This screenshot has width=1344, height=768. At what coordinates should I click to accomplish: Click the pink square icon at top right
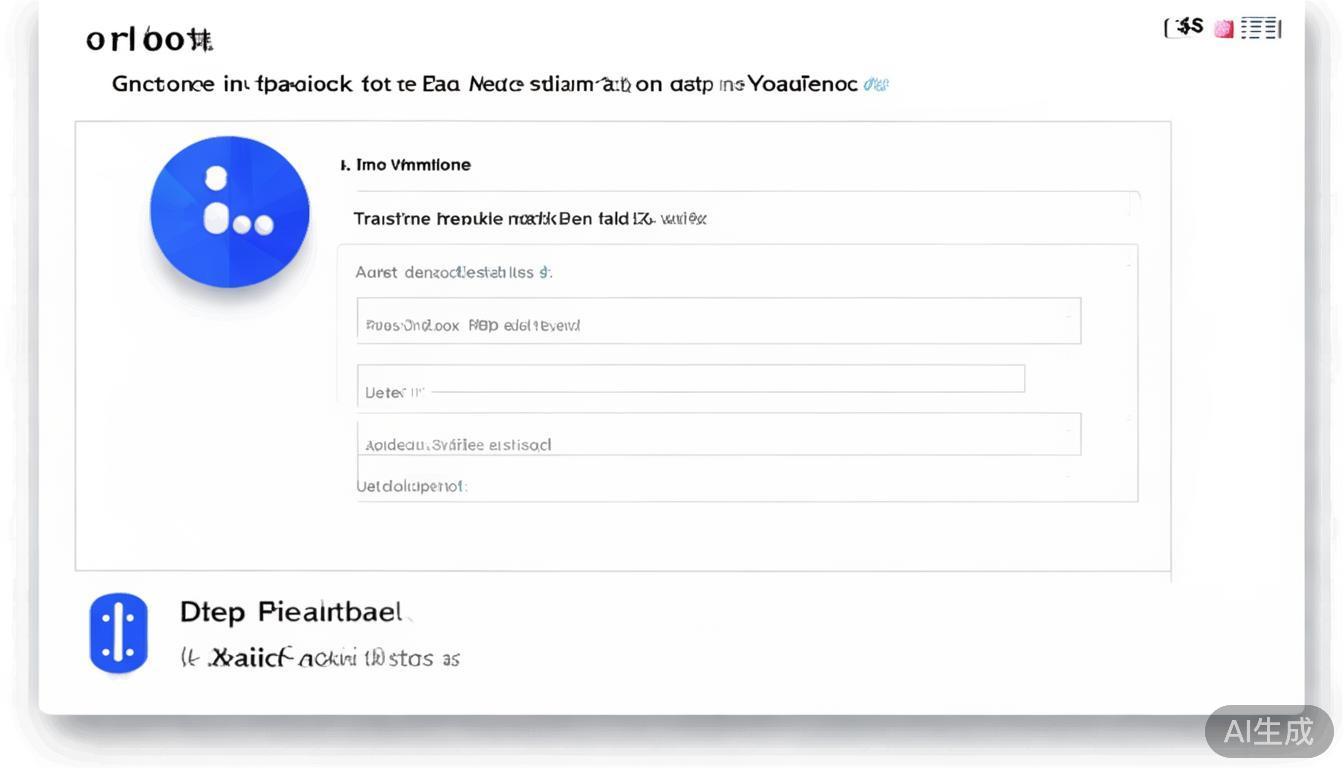[x=1223, y=29]
